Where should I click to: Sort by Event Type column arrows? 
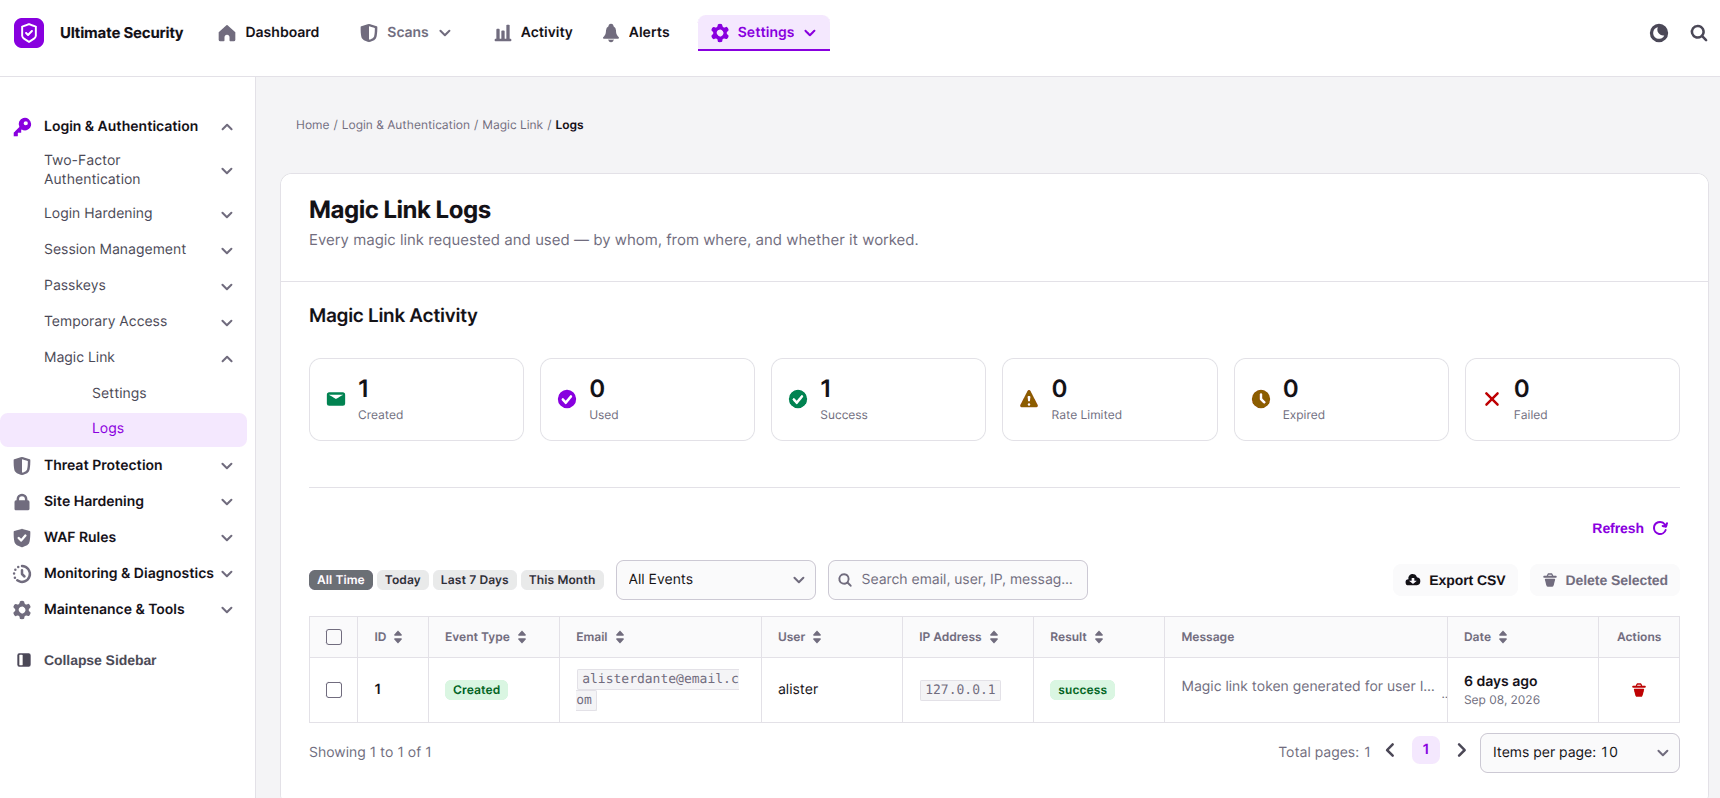pos(522,637)
